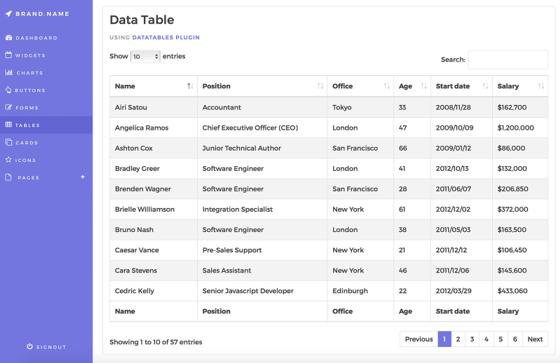Click the $1,200,000 salary cell
The image size is (560, 363).
[x=520, y=128]
